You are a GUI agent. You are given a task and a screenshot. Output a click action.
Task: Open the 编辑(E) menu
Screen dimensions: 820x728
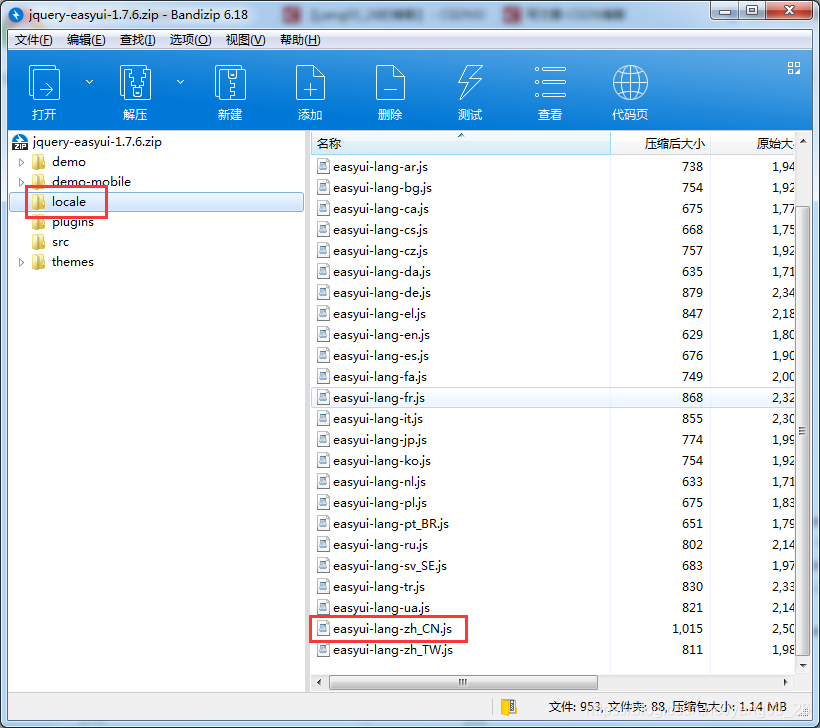click(x=86, y=40)
